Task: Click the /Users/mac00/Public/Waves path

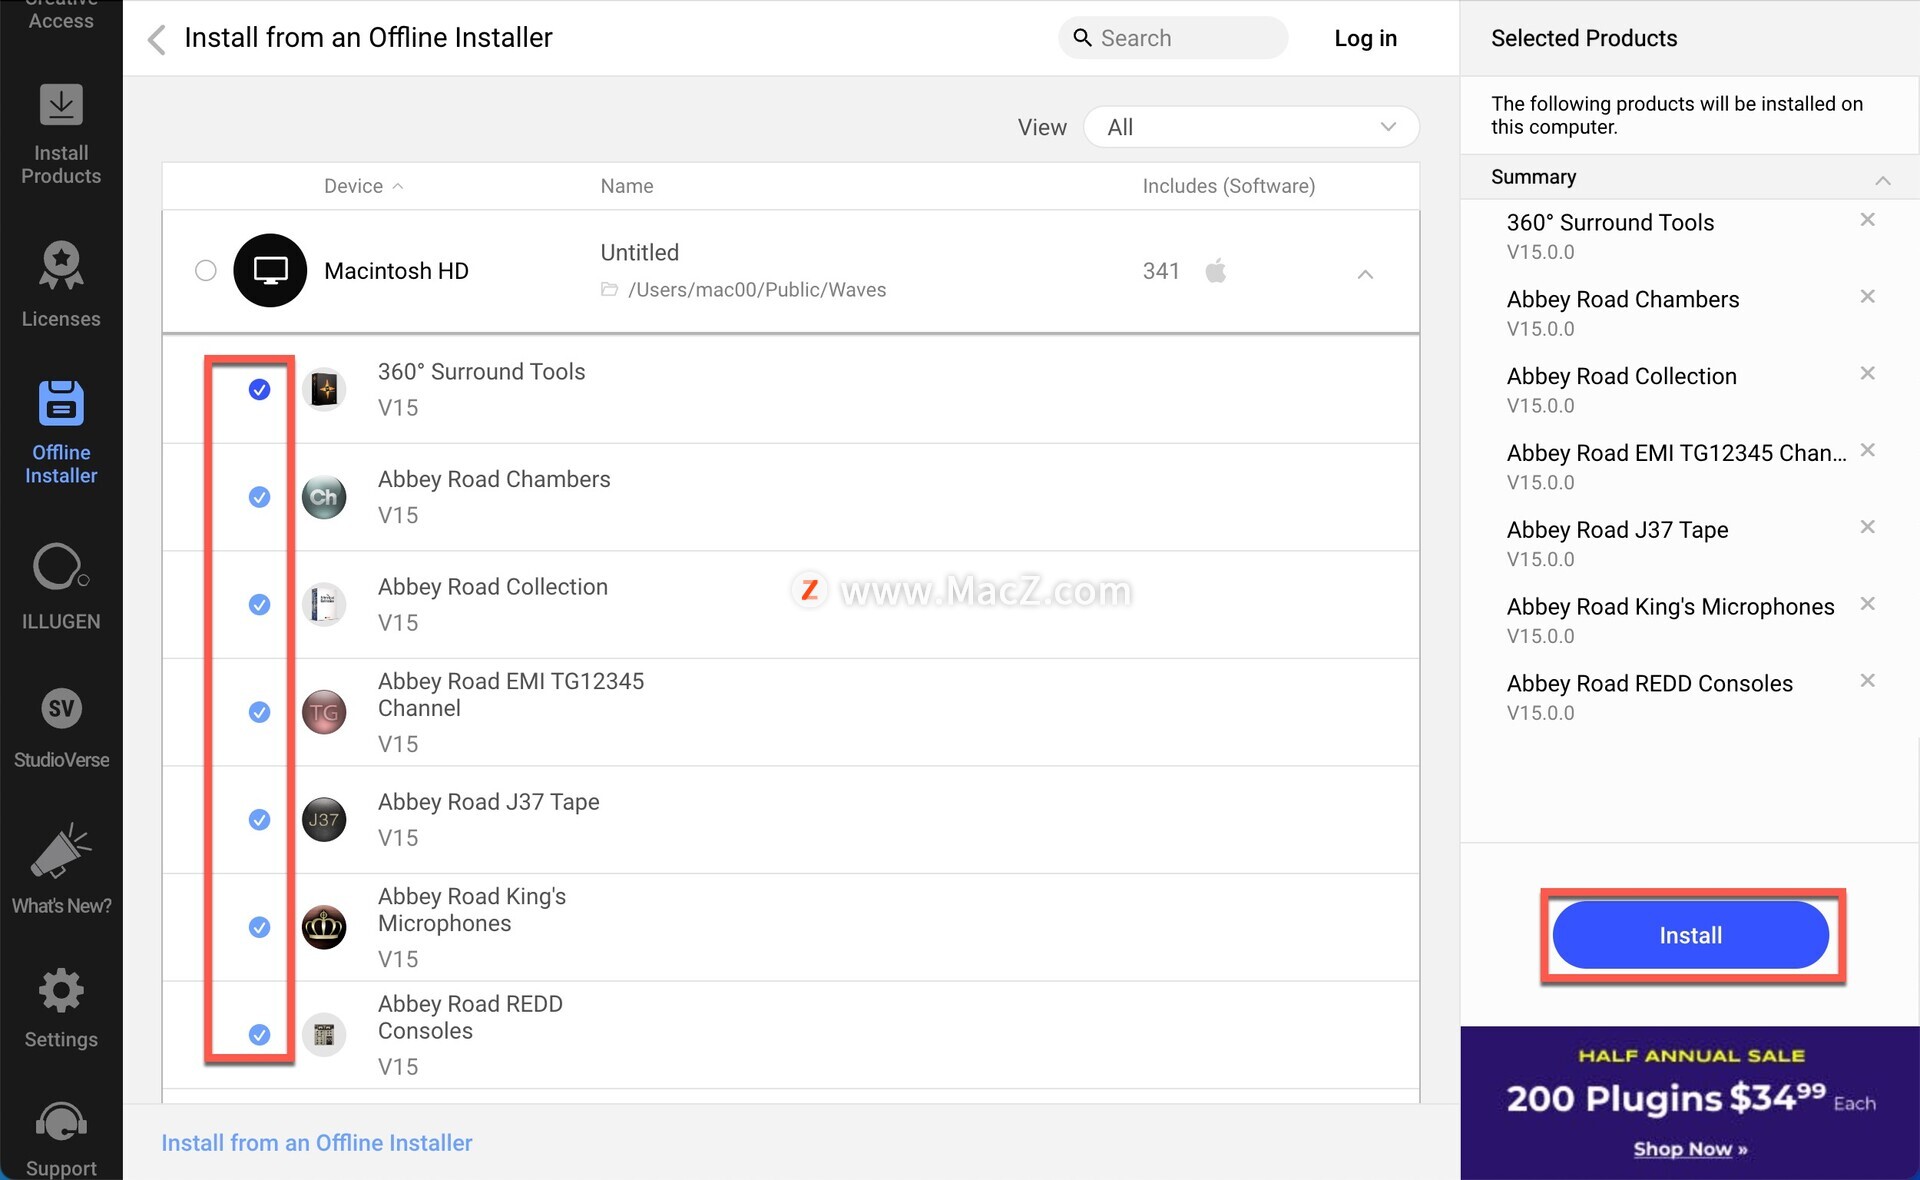Action: coord(757,290)
